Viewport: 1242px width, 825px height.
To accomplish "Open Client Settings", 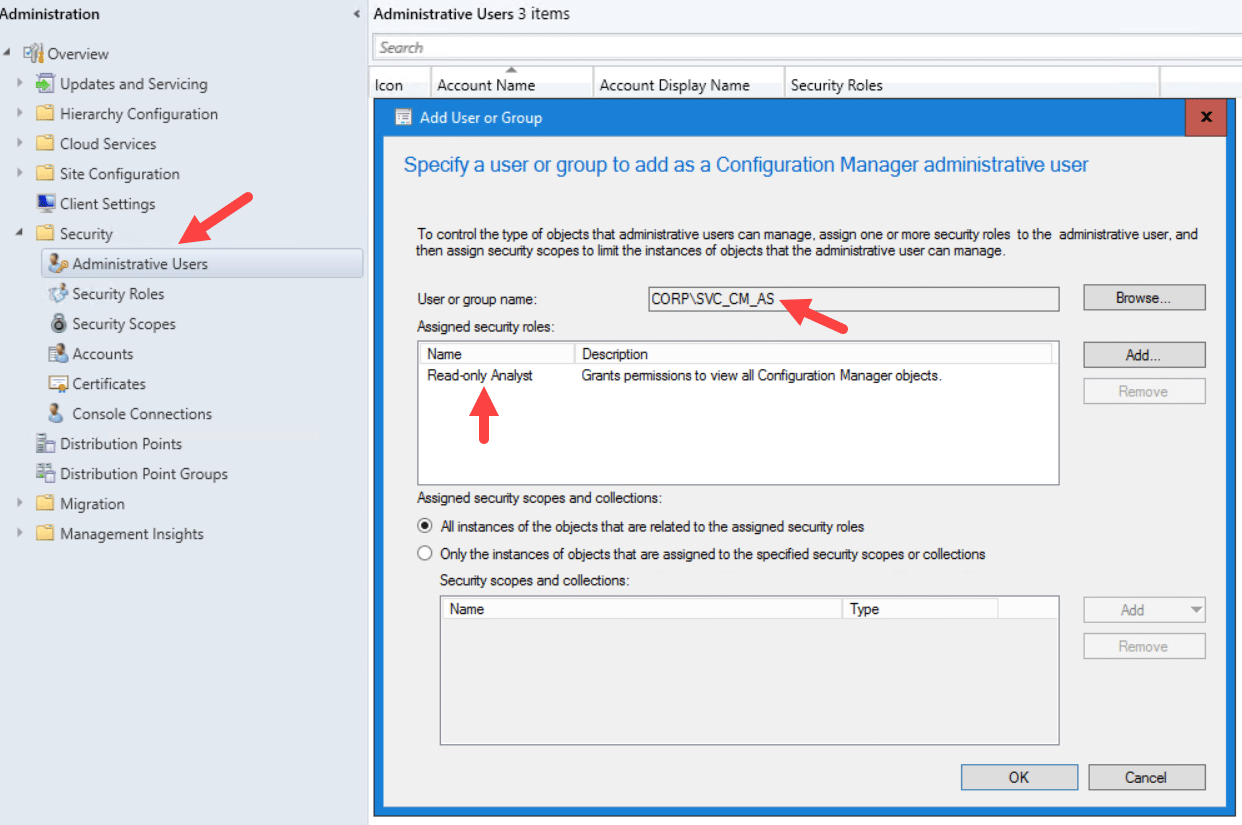I will 109,203.
